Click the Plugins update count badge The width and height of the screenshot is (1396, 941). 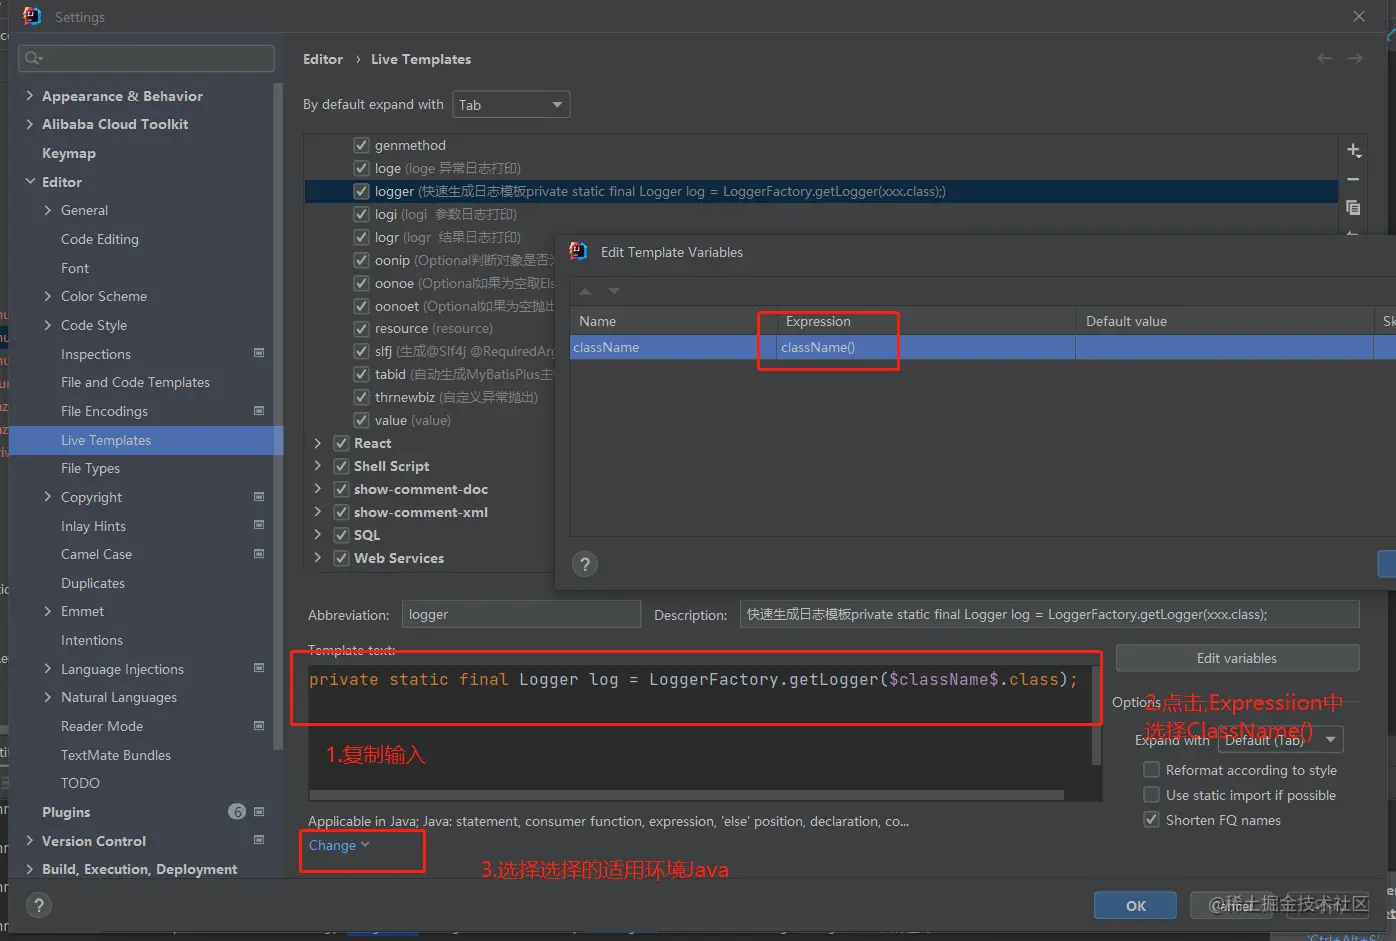coord(237,811)
